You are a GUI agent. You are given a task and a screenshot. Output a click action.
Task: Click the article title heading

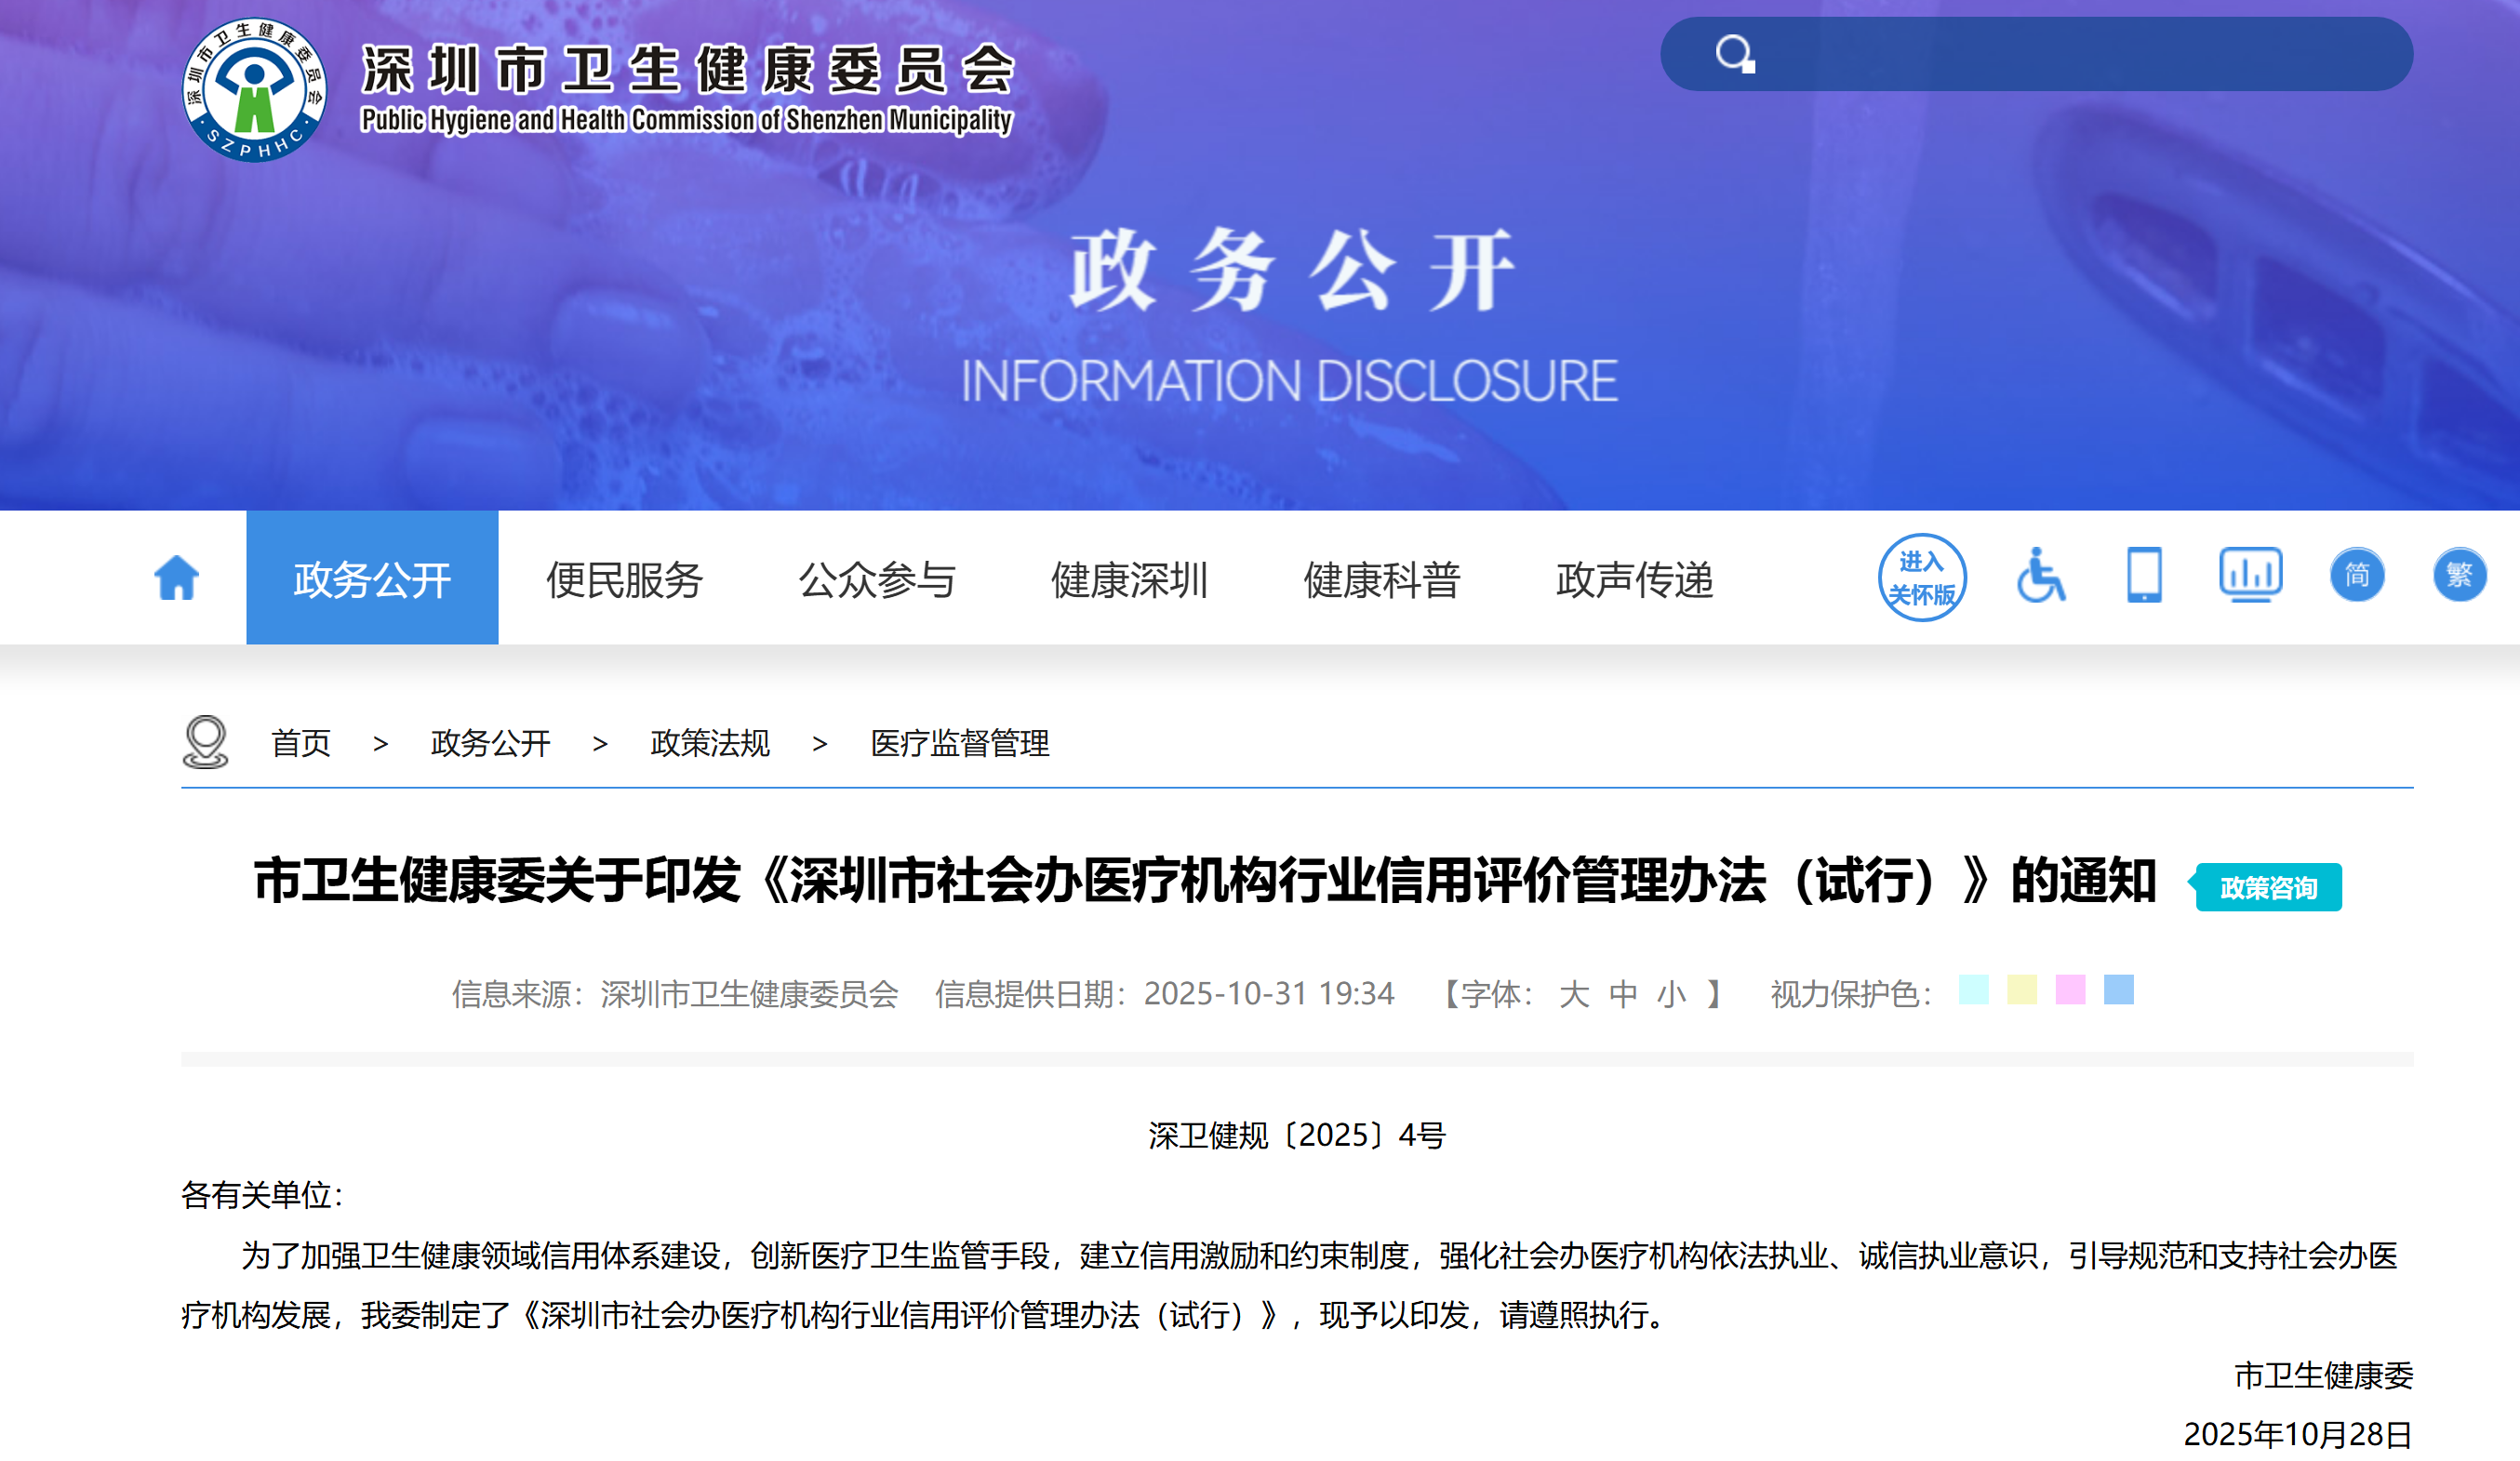click(x=1205, y=881)
